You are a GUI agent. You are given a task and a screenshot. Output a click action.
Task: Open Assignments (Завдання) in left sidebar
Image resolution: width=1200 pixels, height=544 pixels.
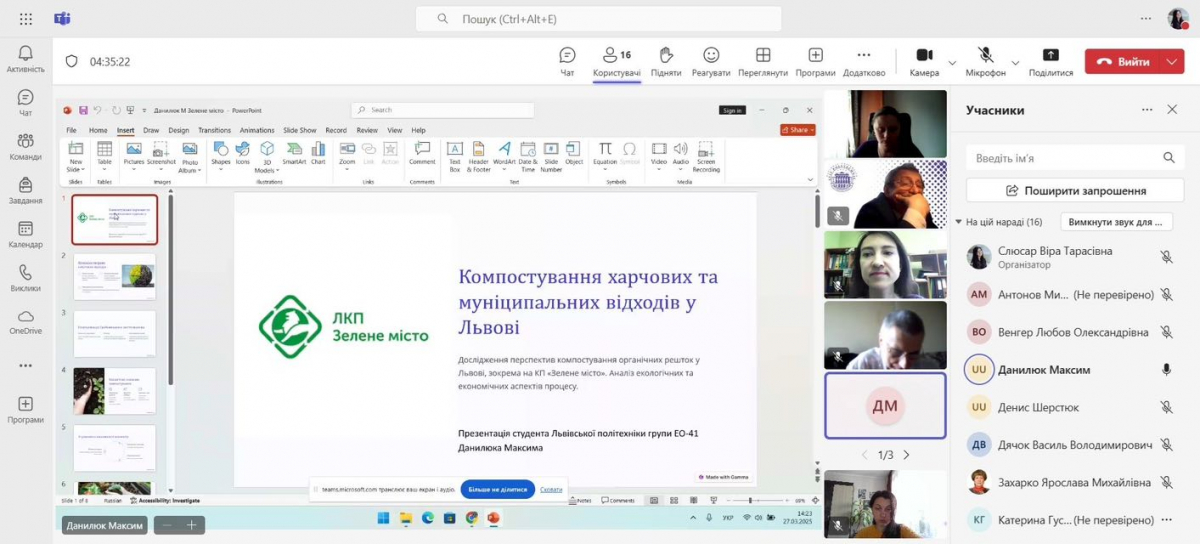25,191
